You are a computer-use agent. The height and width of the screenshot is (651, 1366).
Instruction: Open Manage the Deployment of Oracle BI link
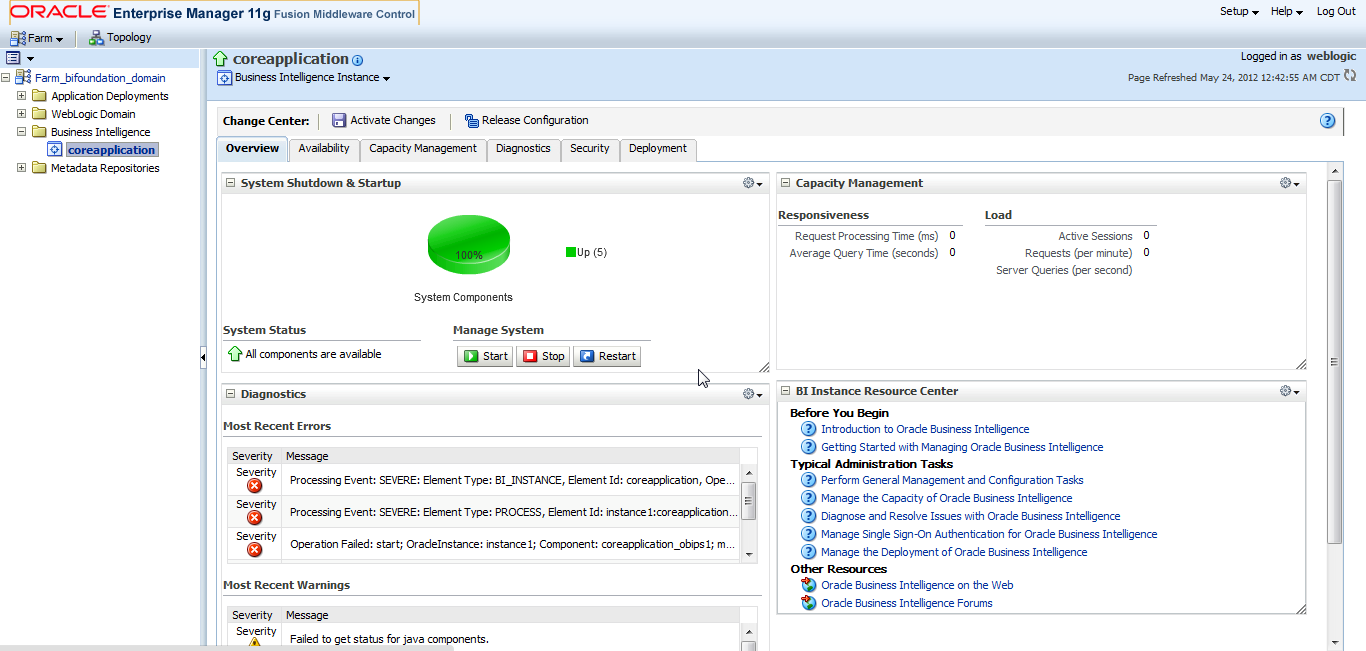point(954,552)
